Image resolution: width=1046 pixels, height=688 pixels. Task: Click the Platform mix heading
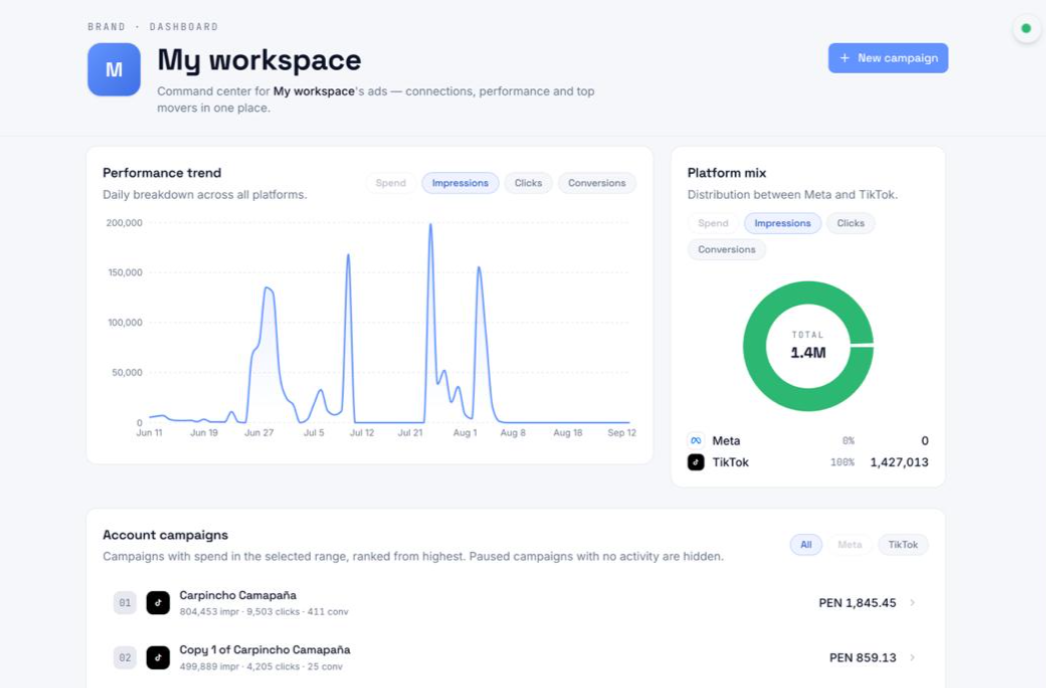(726, 173)
